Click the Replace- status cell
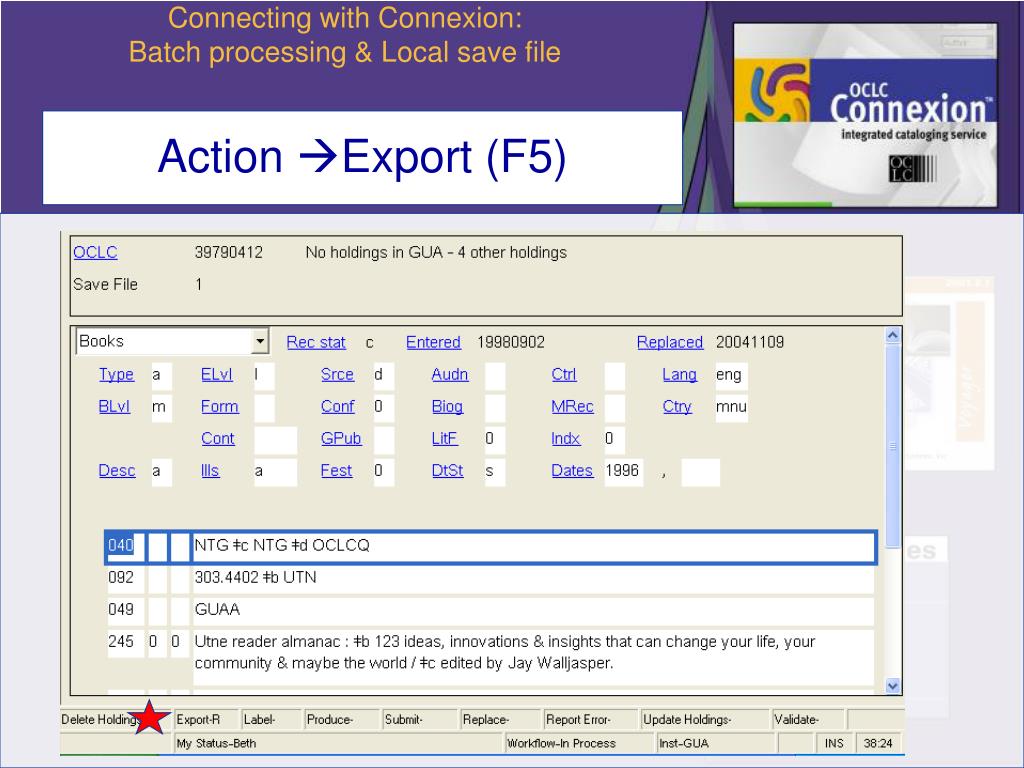This screenshot has height=768, width=1024. click(x=500, y=719)
